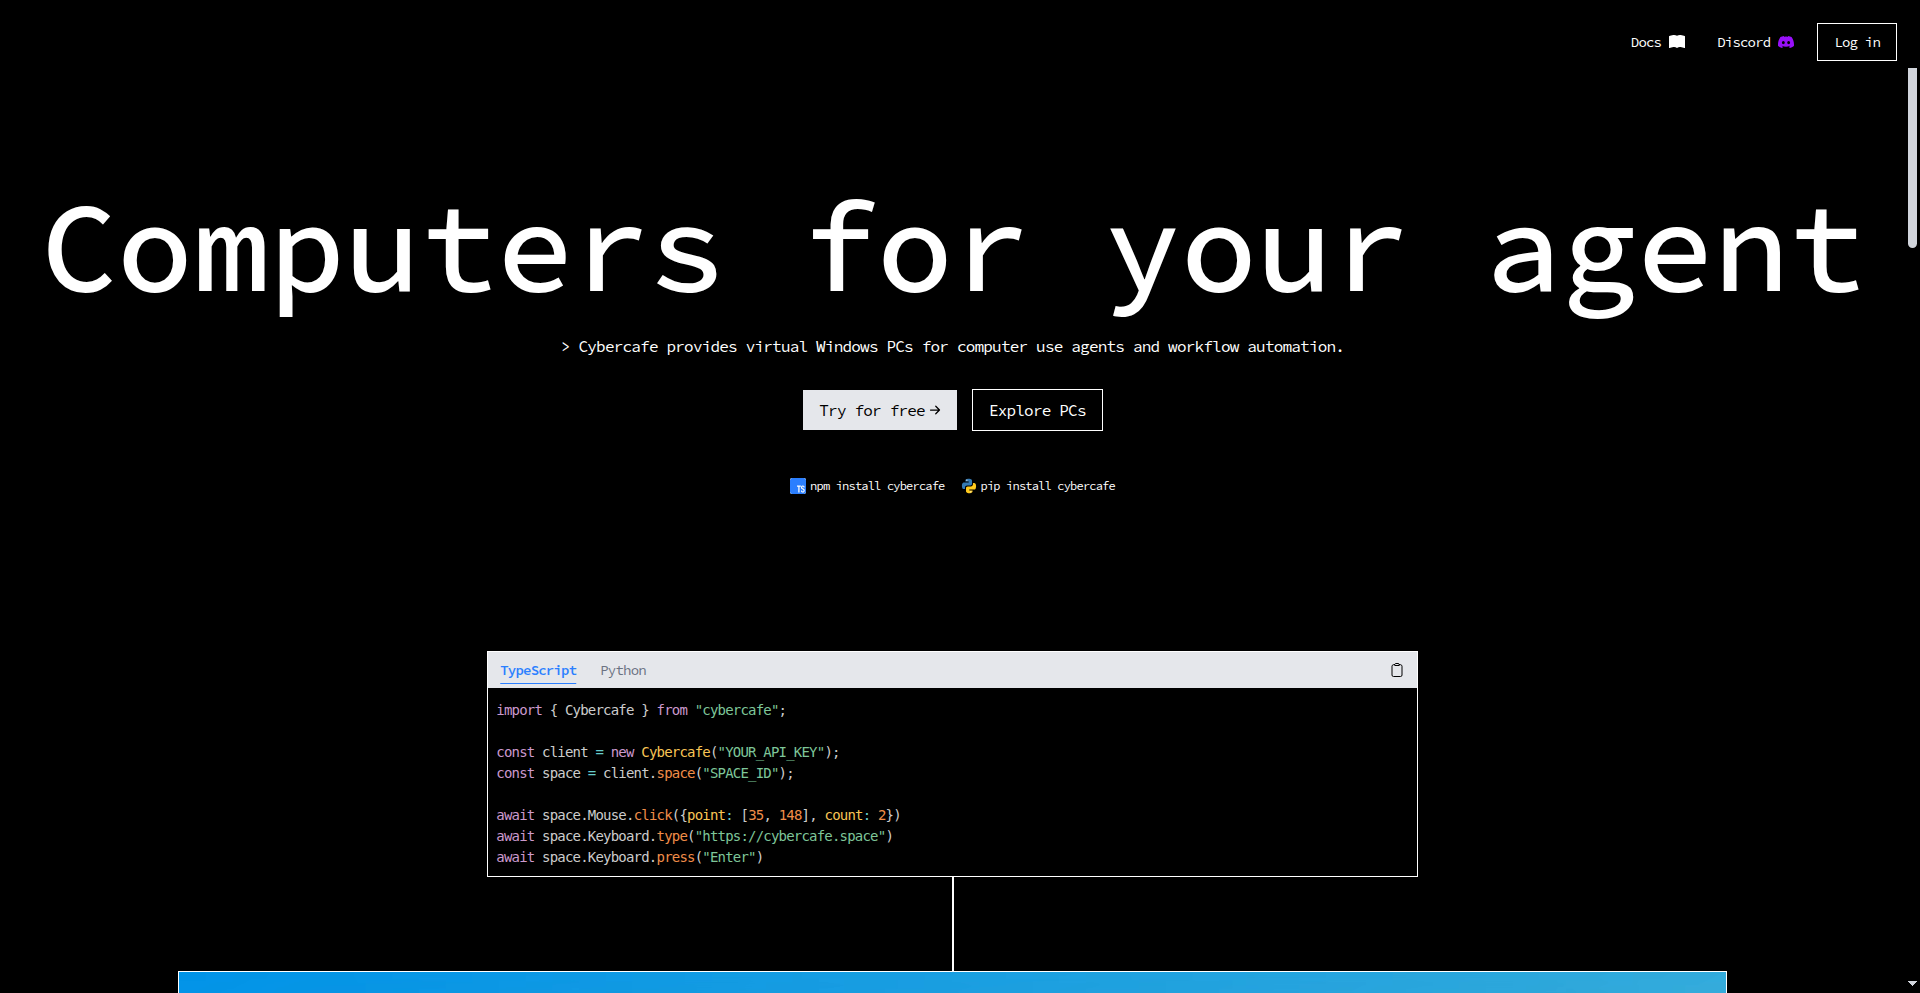Copy the code snippet with the clipboard icon

1396,670
